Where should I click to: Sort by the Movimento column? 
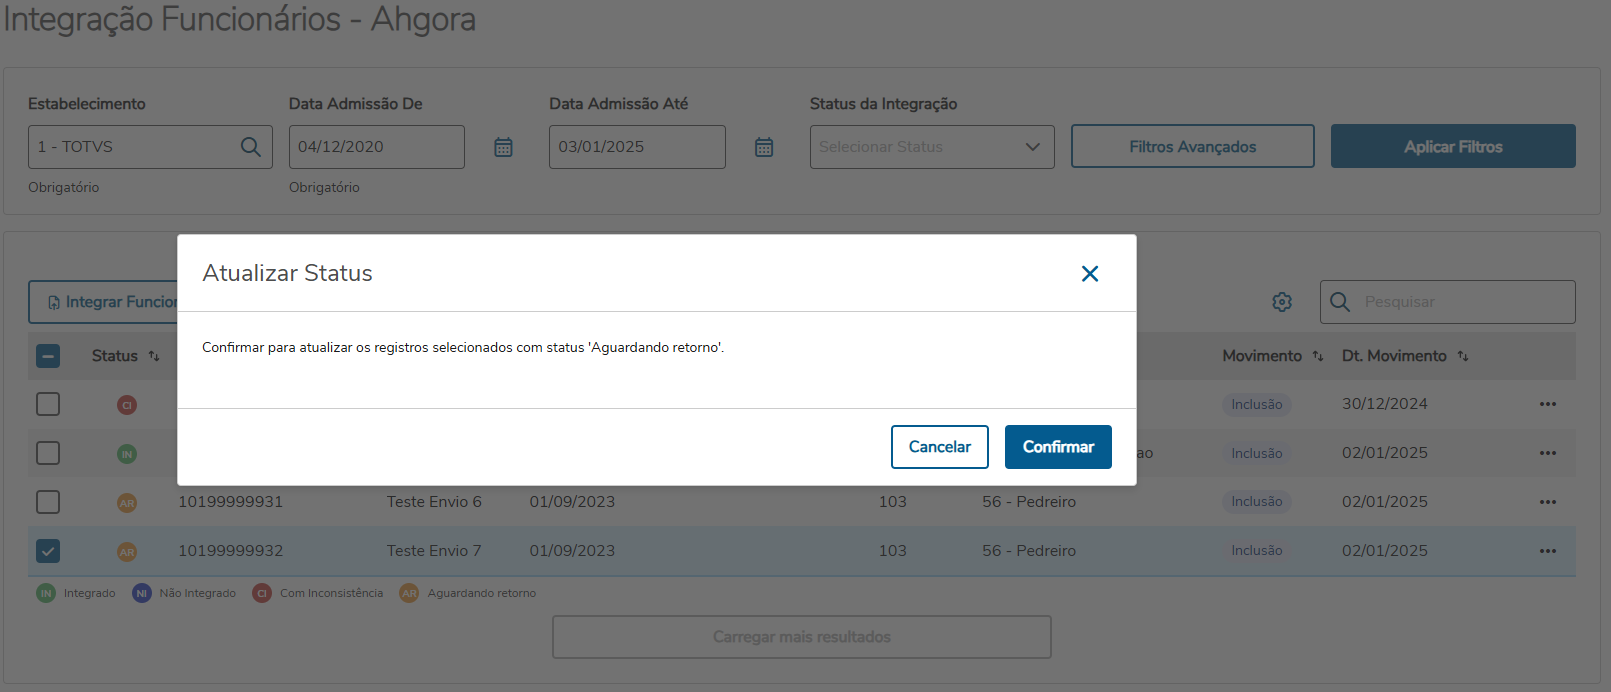pyautogui.click(x=1317, y=356)
